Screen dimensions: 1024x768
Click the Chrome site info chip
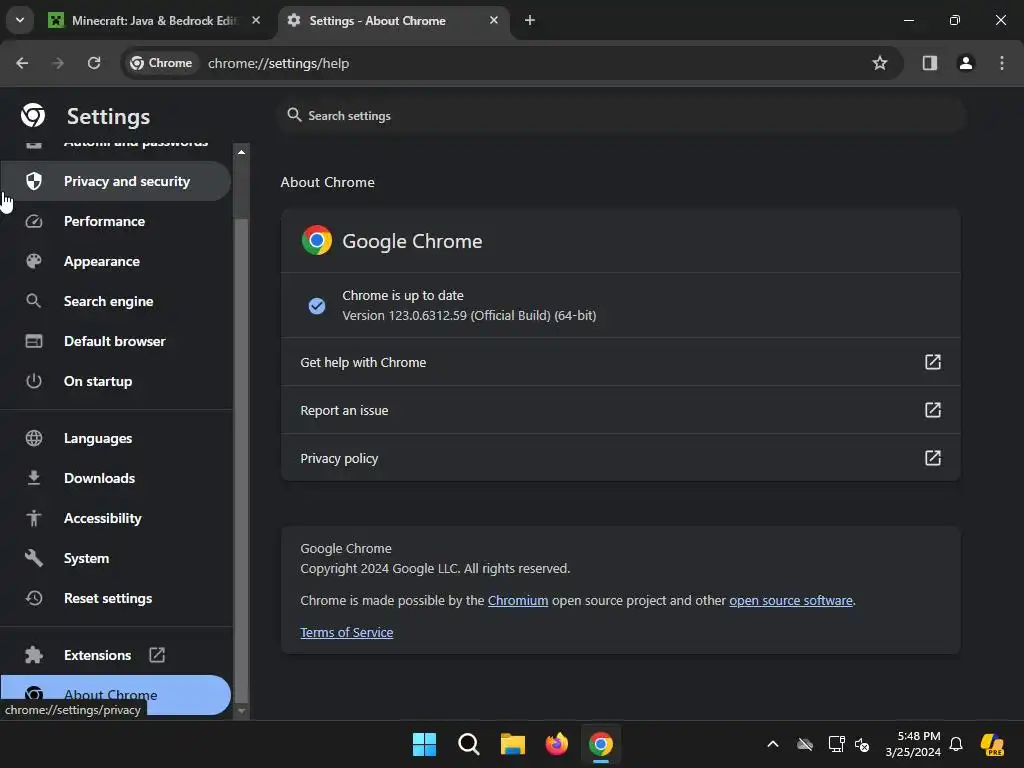pyautogui.click(x=161, y=63)
